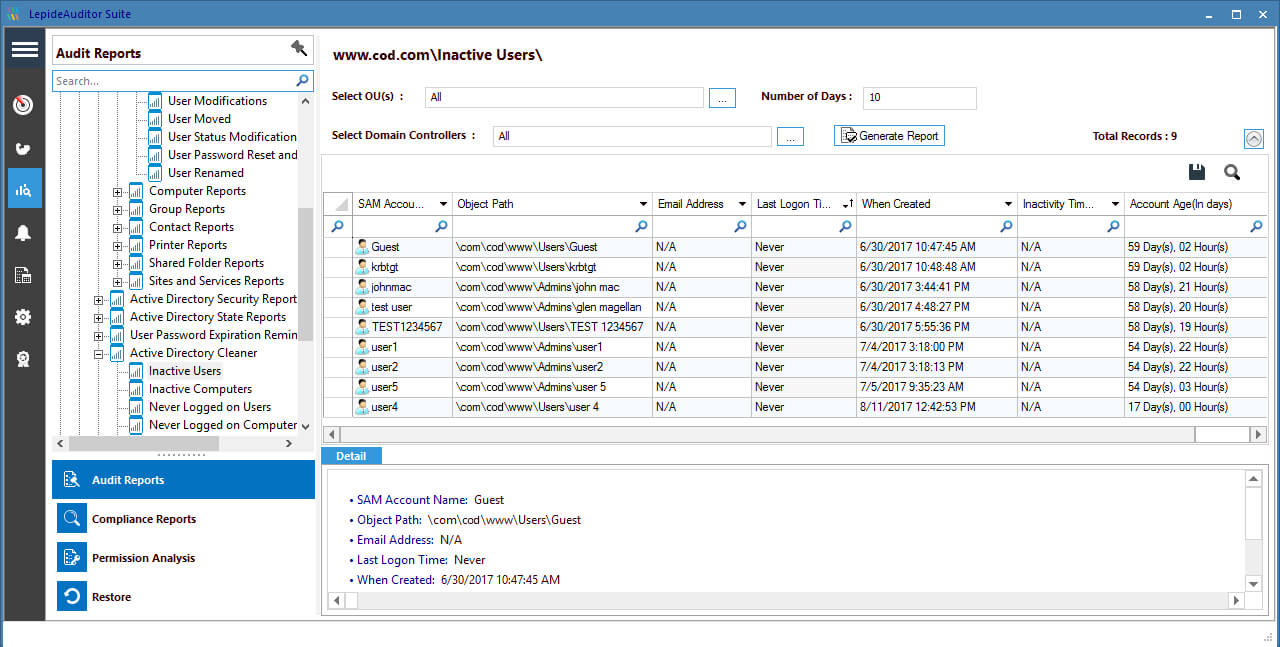The height and width of the screenshot is (647, 1280).
Task: Open the scheduled reports icon in sidebar
Action: click(23, 274)
